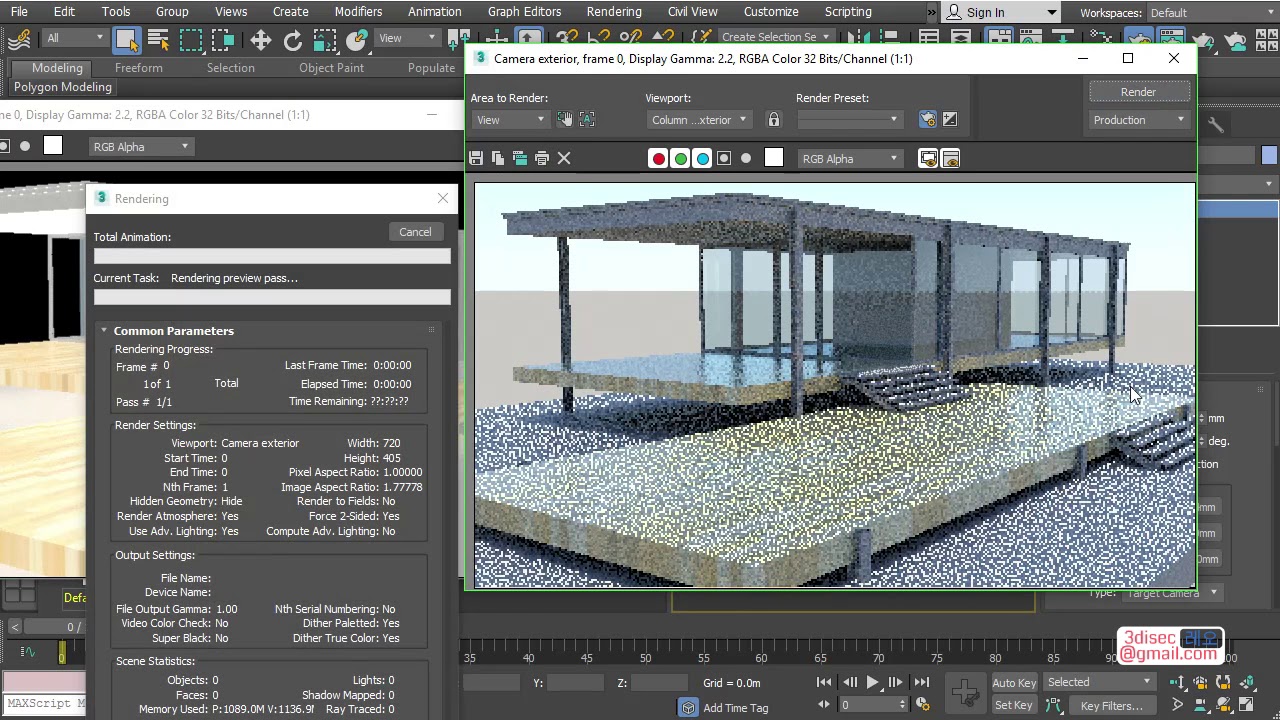Open the Rendering menu

(614, 12)
